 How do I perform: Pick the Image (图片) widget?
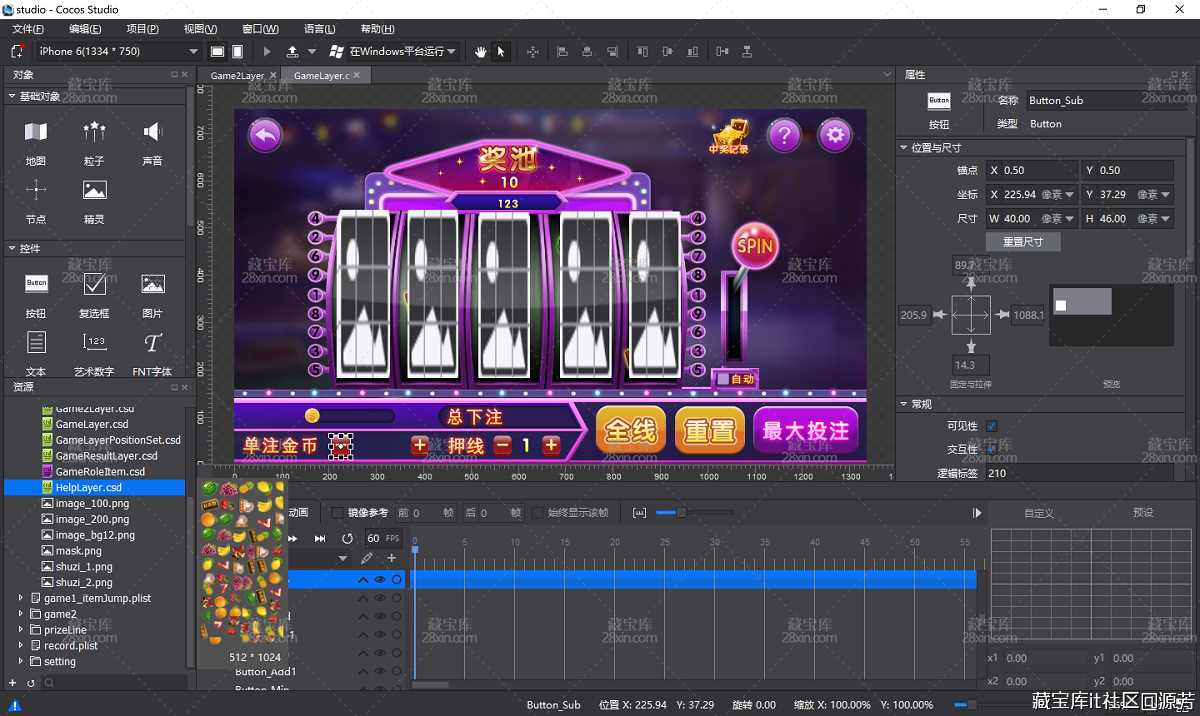(152, 284)
